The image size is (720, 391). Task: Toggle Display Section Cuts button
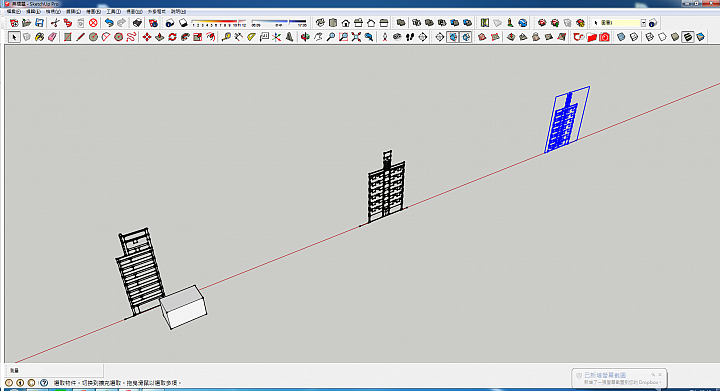point(466,37)
